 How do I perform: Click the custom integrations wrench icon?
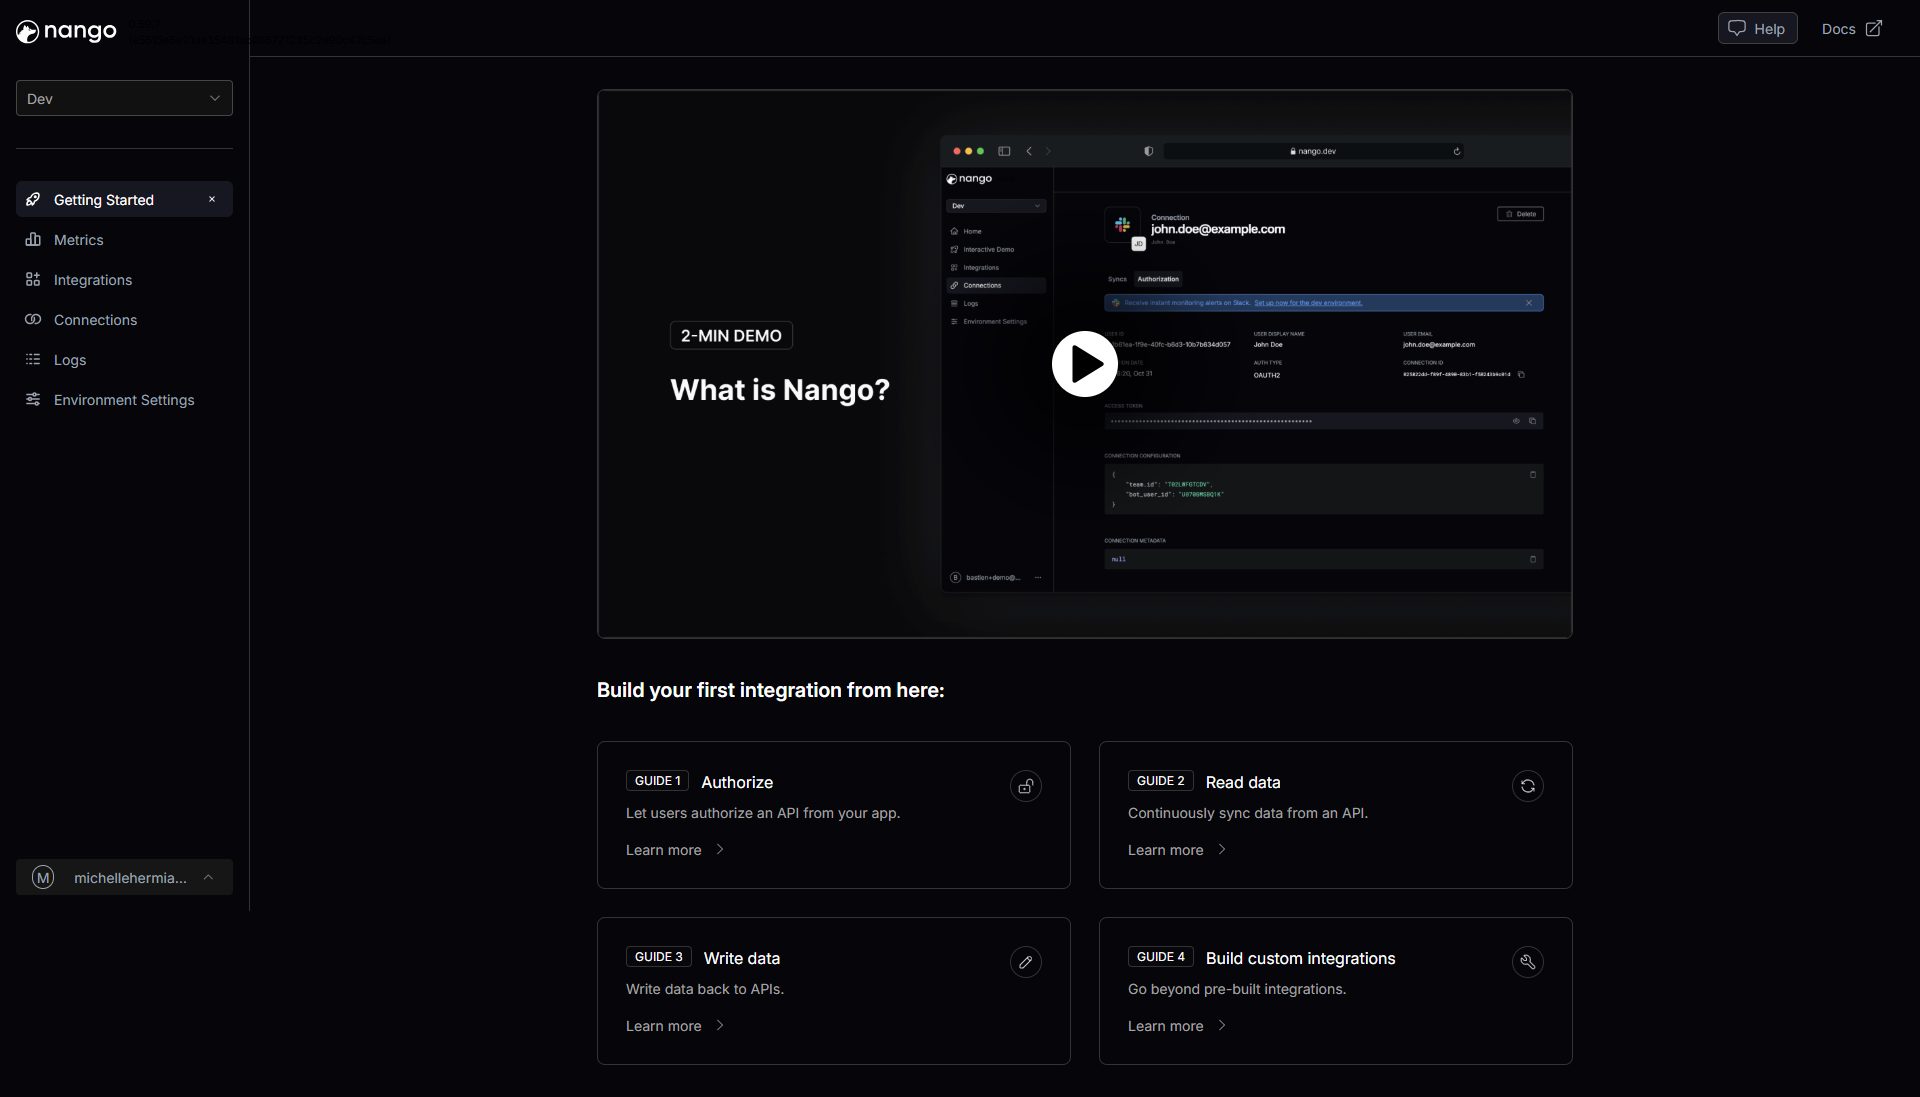(1527, 962)
